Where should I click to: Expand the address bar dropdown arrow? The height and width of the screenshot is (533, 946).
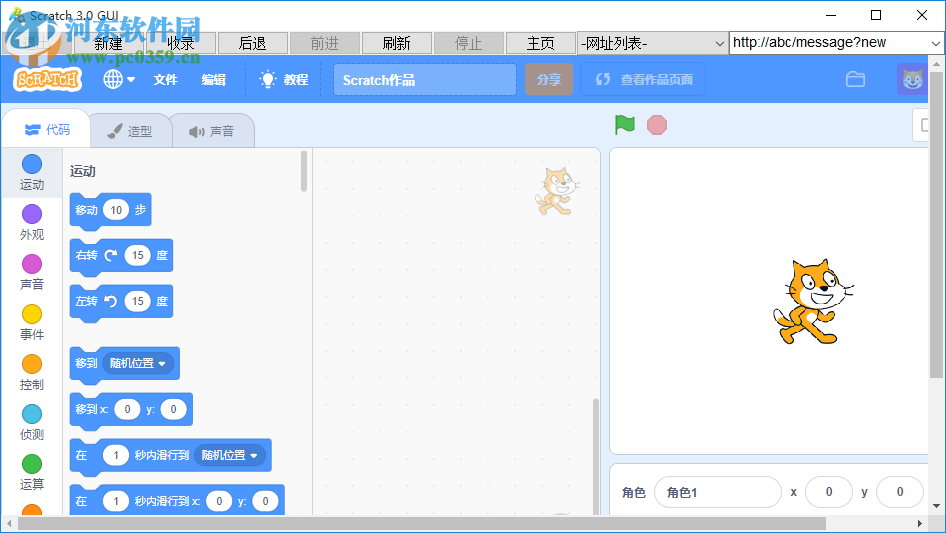935,43
